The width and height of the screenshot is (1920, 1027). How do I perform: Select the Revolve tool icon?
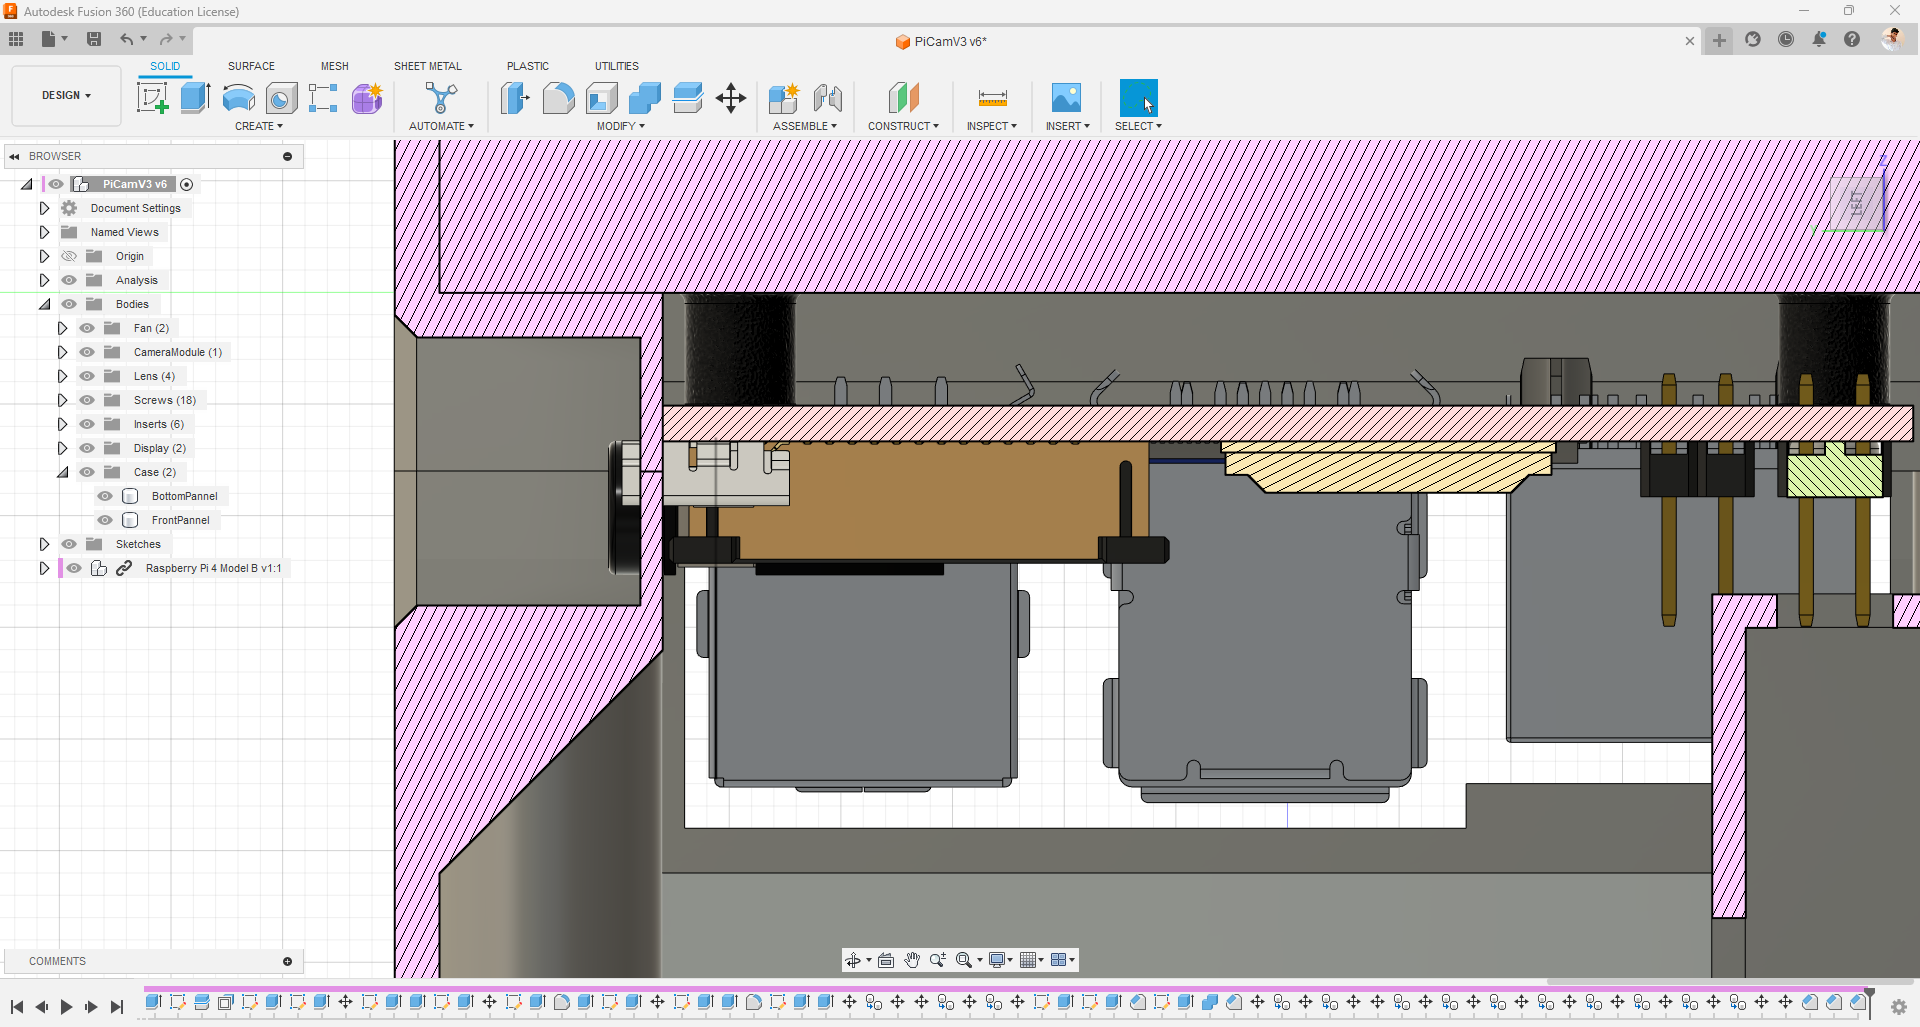[x=238, y=98]
